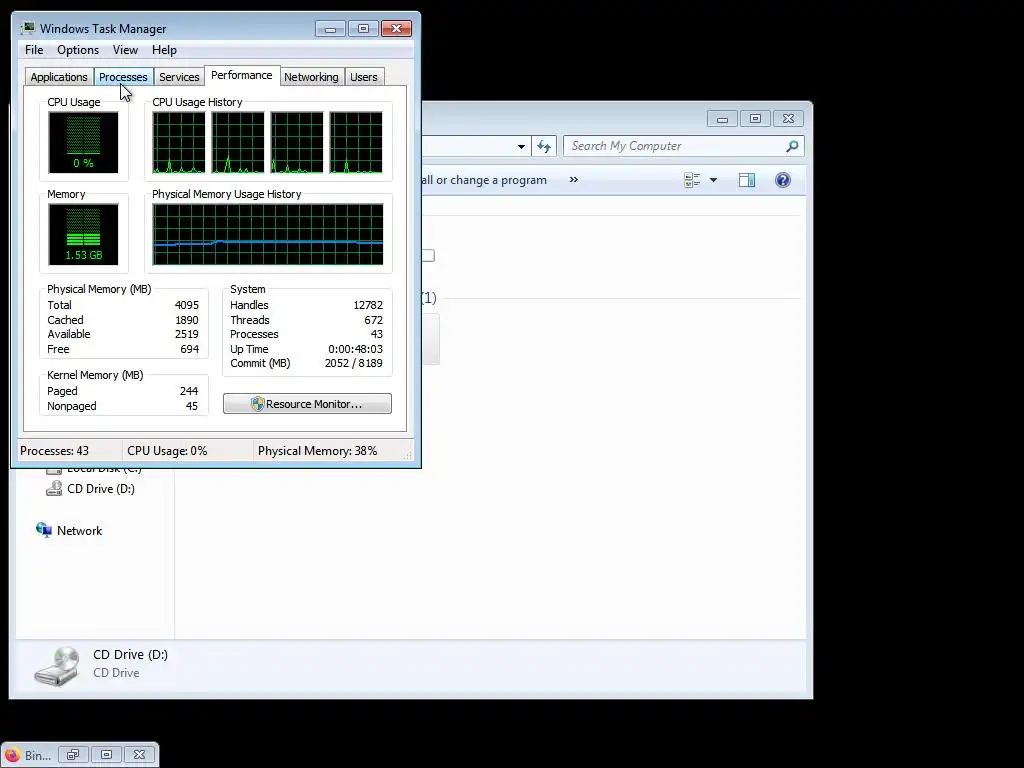Click the Firefox icon in the bottom taskbar item
The image size is (1024, 768).
point(12,755)
